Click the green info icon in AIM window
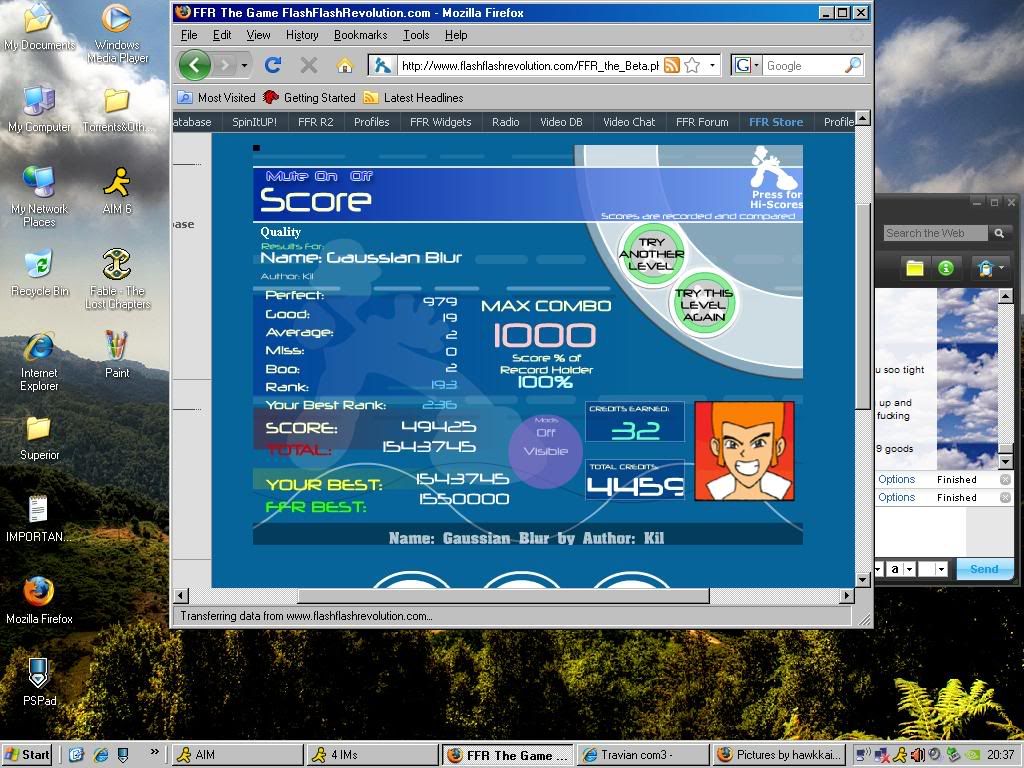Image resolution: width=1024 pixels, height=768 pixels. click(x=946, y=268)
